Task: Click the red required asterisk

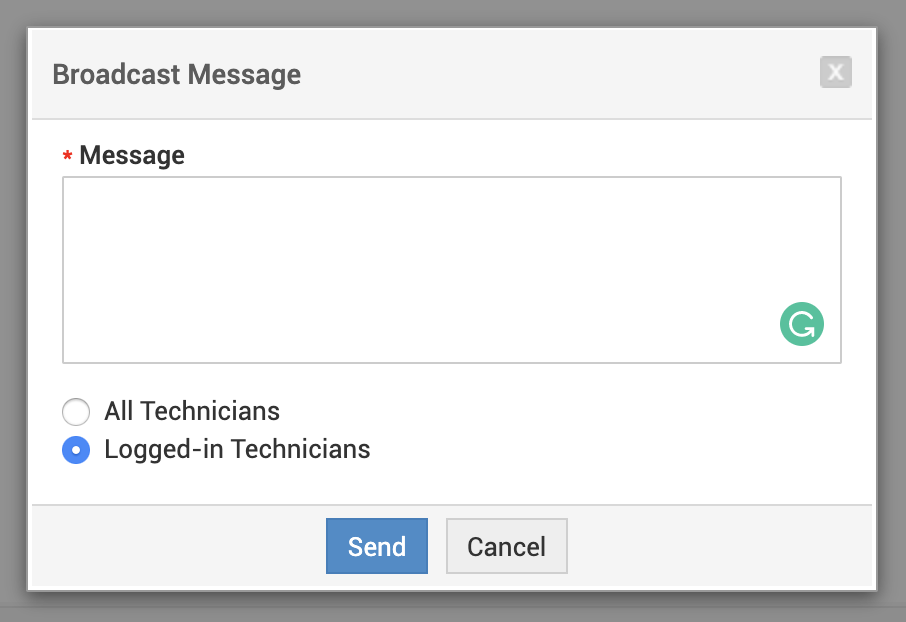Action: (67, 157)
